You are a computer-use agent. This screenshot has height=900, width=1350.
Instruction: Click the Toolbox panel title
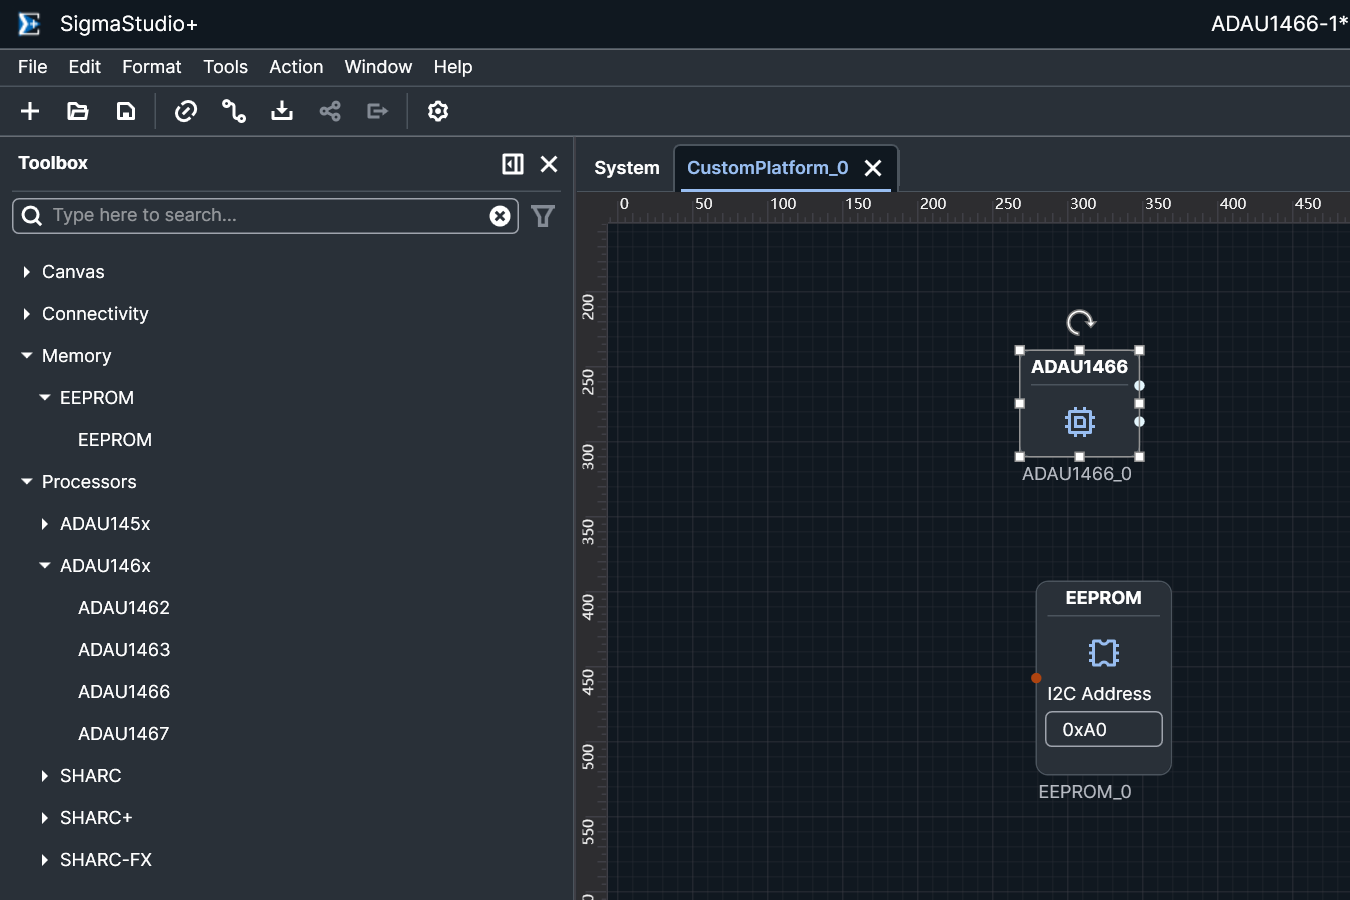pyautogui.click(x=53, y=163)
